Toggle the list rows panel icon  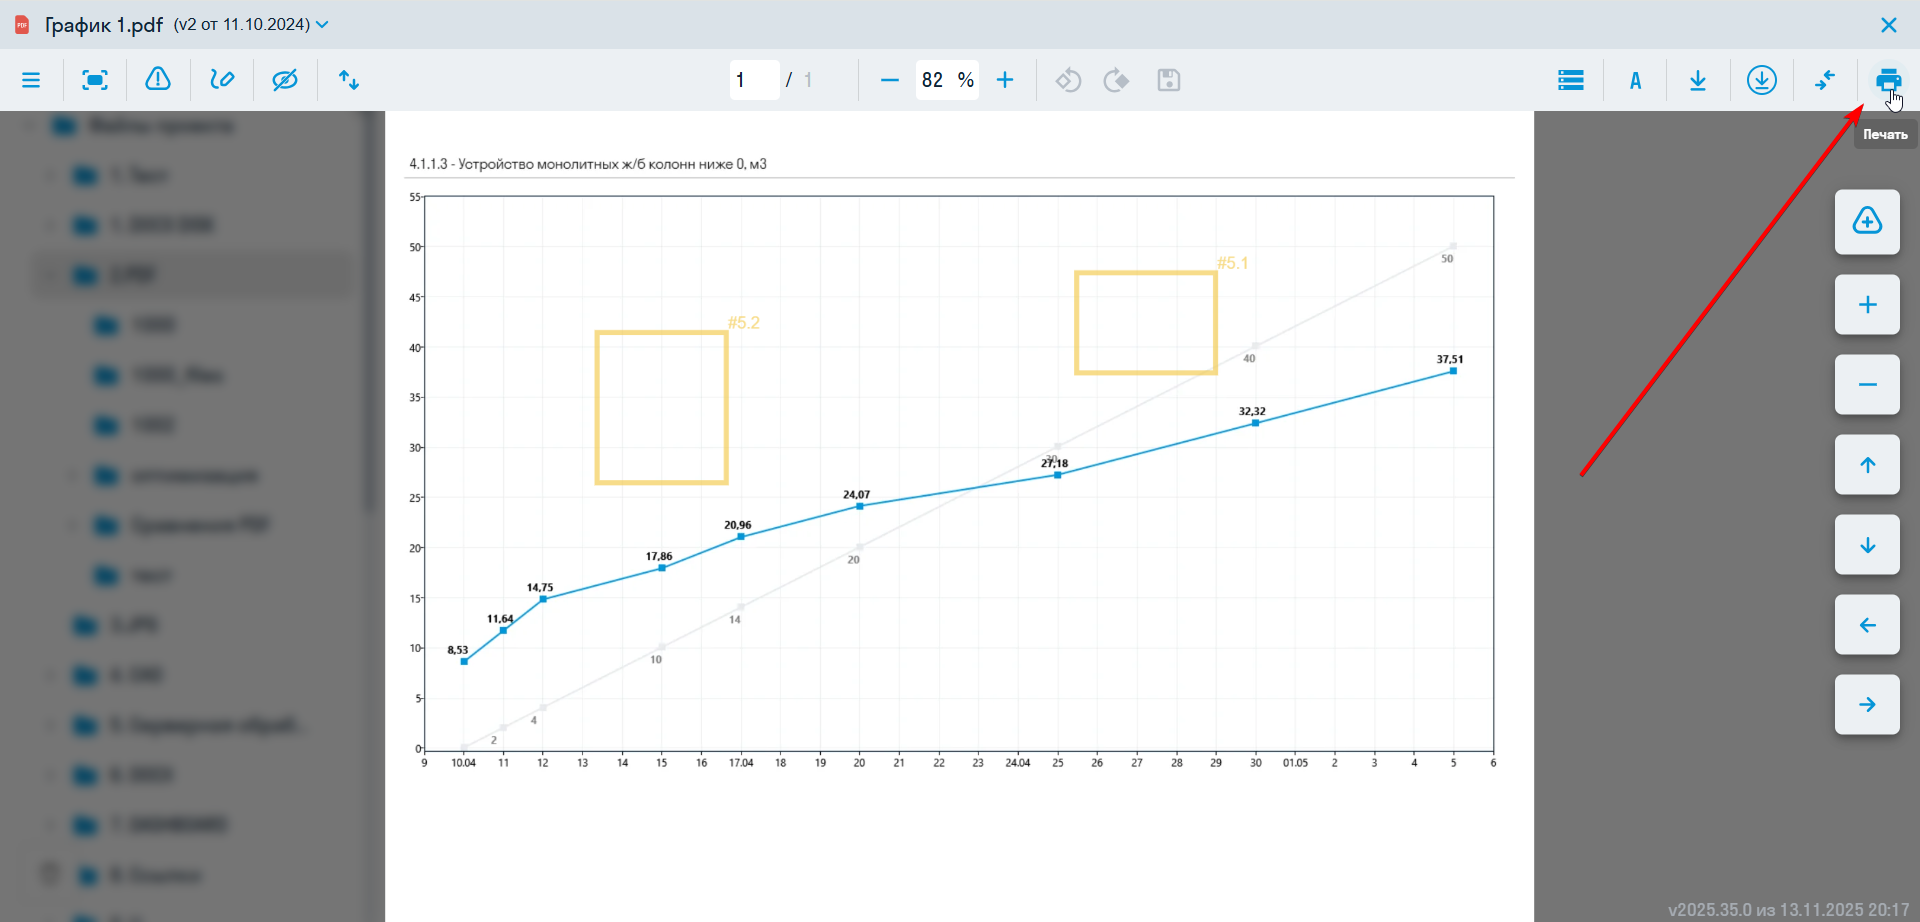point(1571,80)
